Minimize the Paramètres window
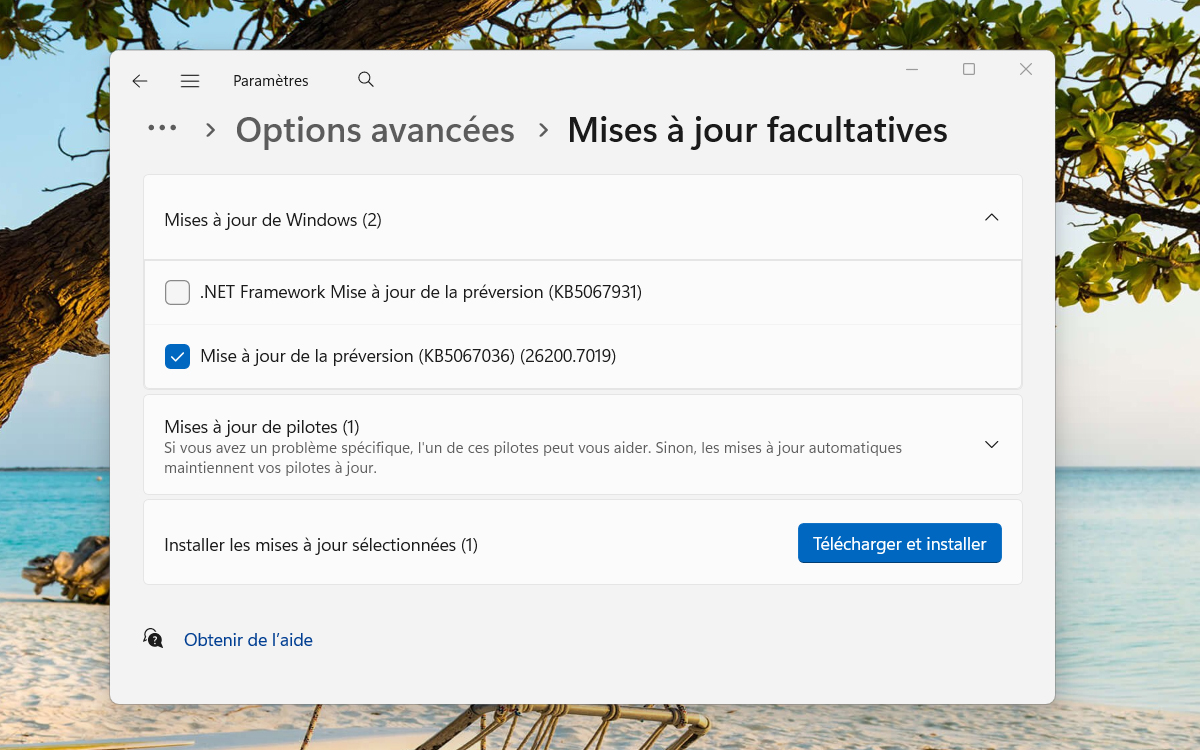The width and height of the screenshot is (1200, 750). click(911, 69)
